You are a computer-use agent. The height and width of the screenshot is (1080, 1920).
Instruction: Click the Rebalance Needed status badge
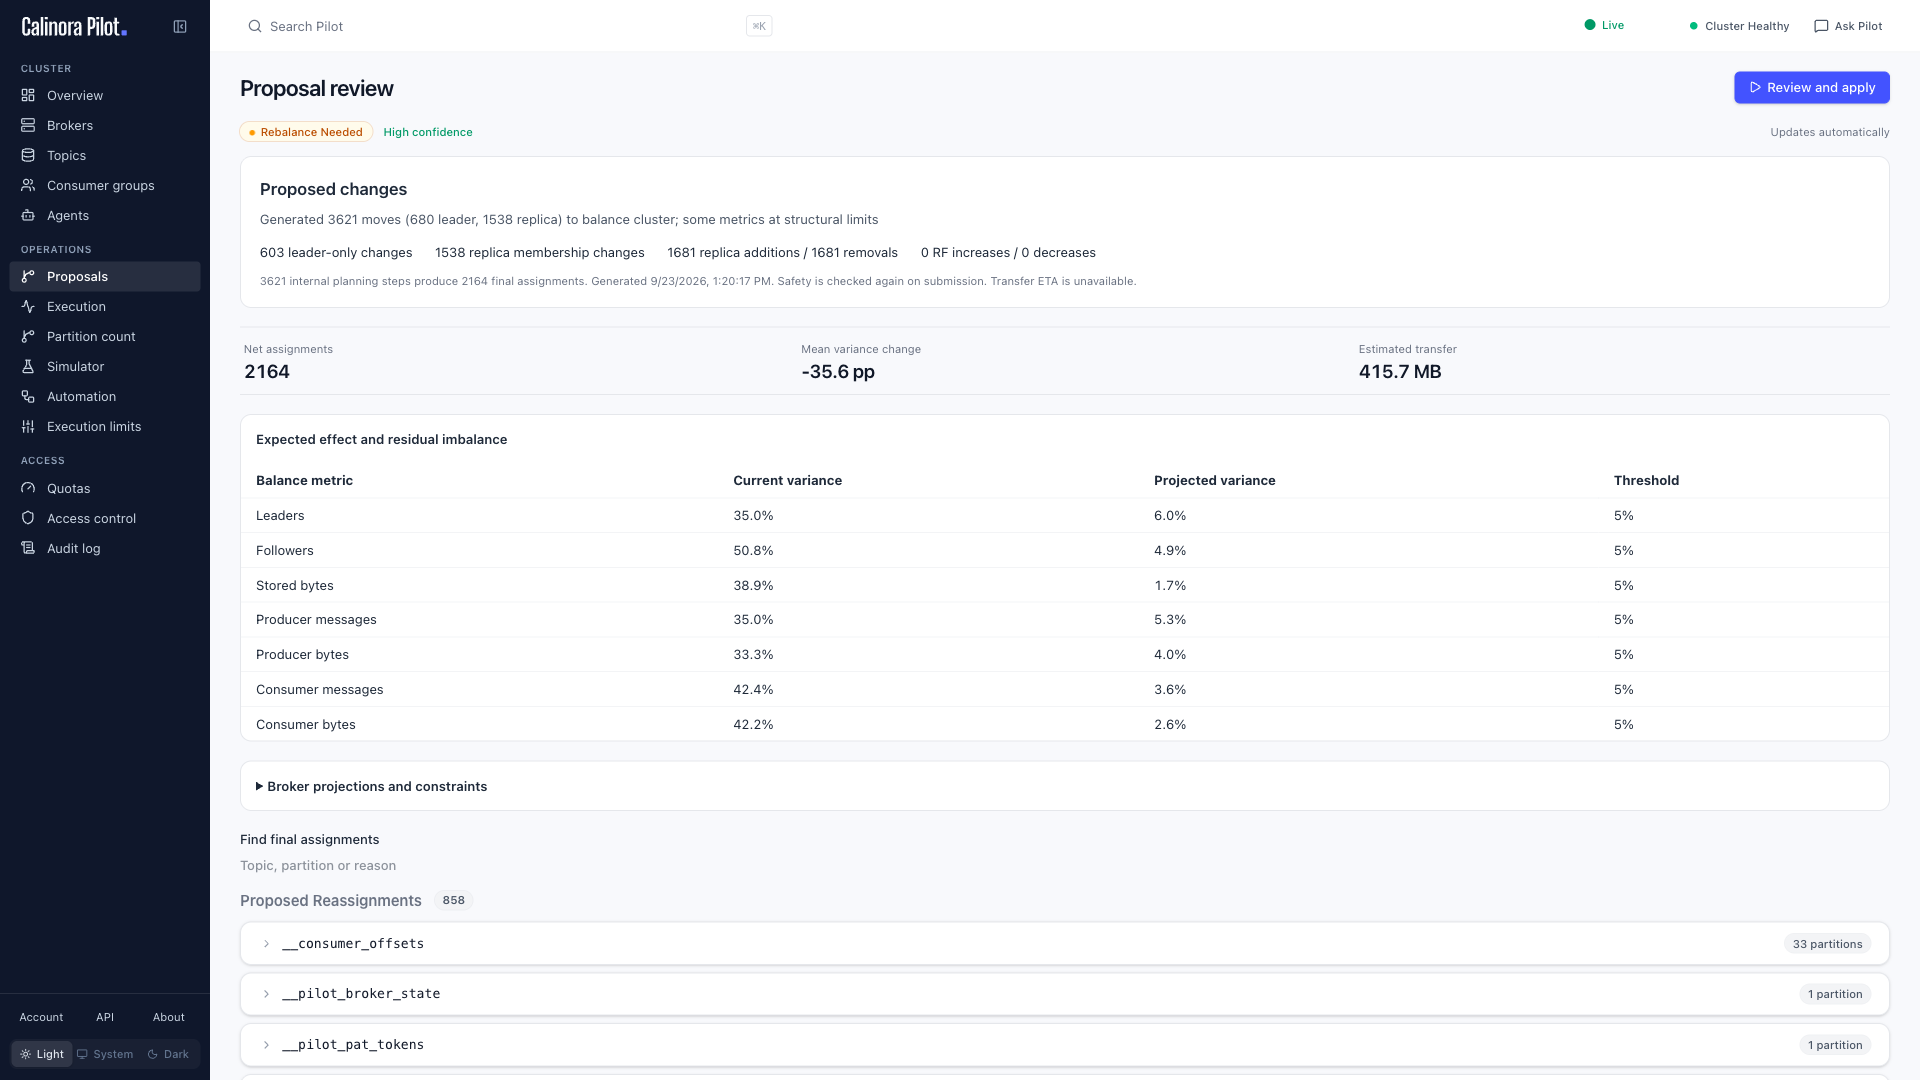(306, 132)
